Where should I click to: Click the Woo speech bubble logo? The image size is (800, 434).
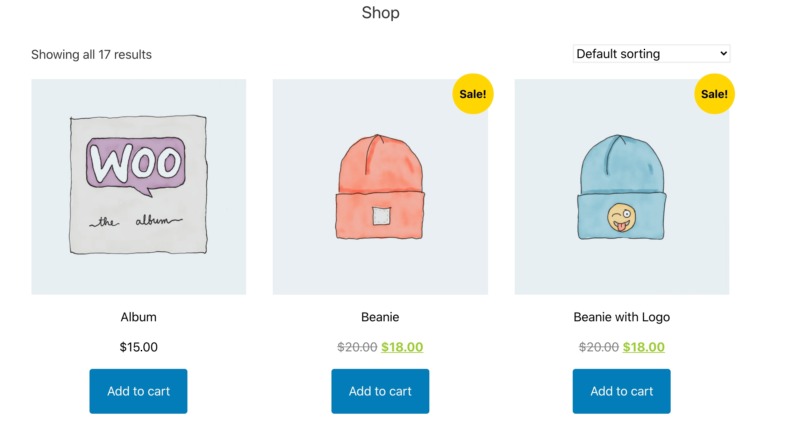pyautogui.click(x=137, y=163)
